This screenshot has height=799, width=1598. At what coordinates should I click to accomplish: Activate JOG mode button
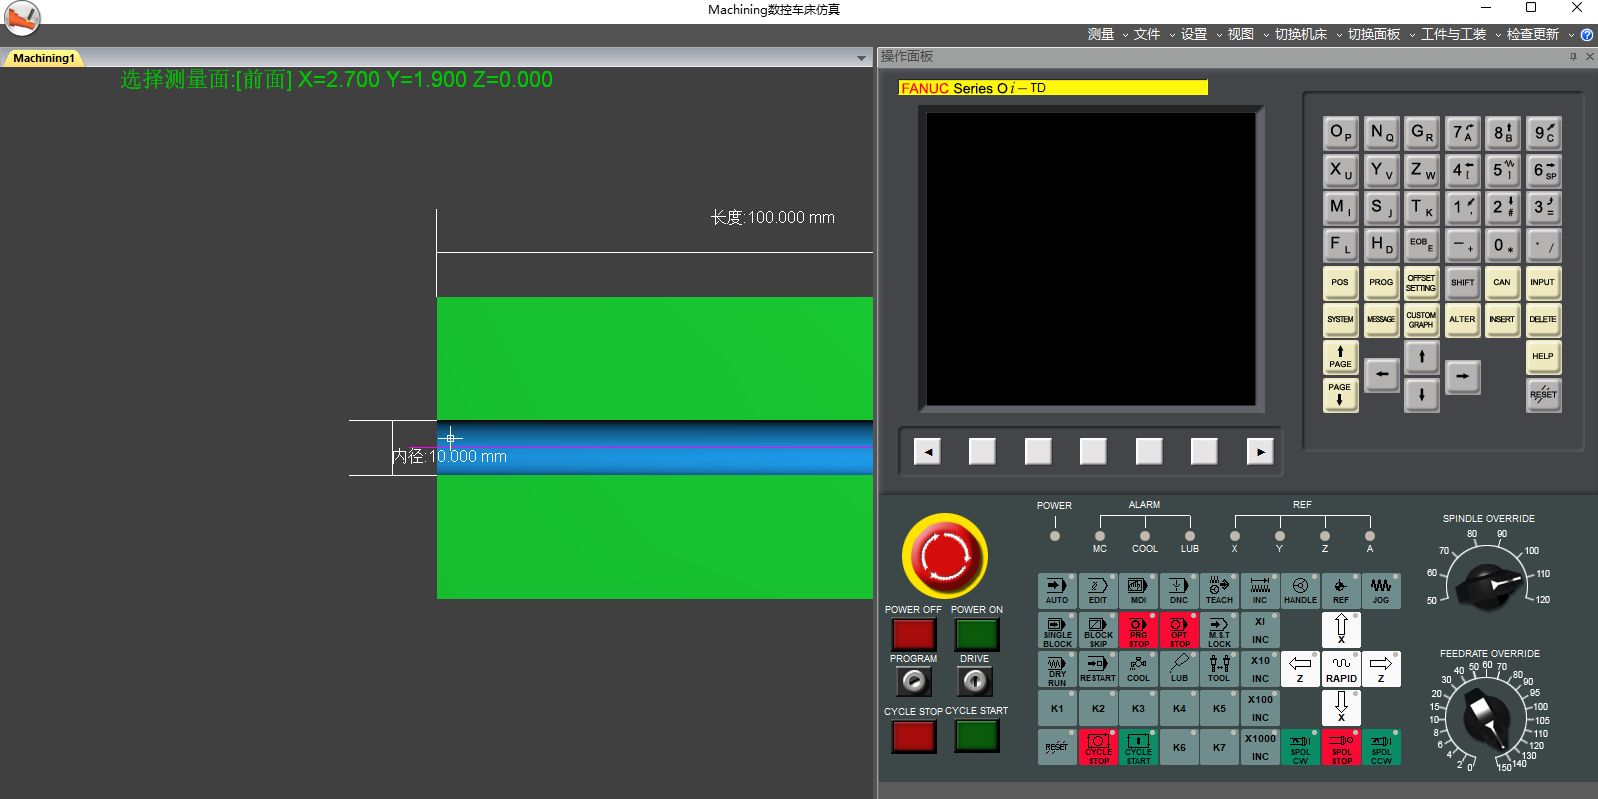pyautogui.click(x=1380, y=591)
